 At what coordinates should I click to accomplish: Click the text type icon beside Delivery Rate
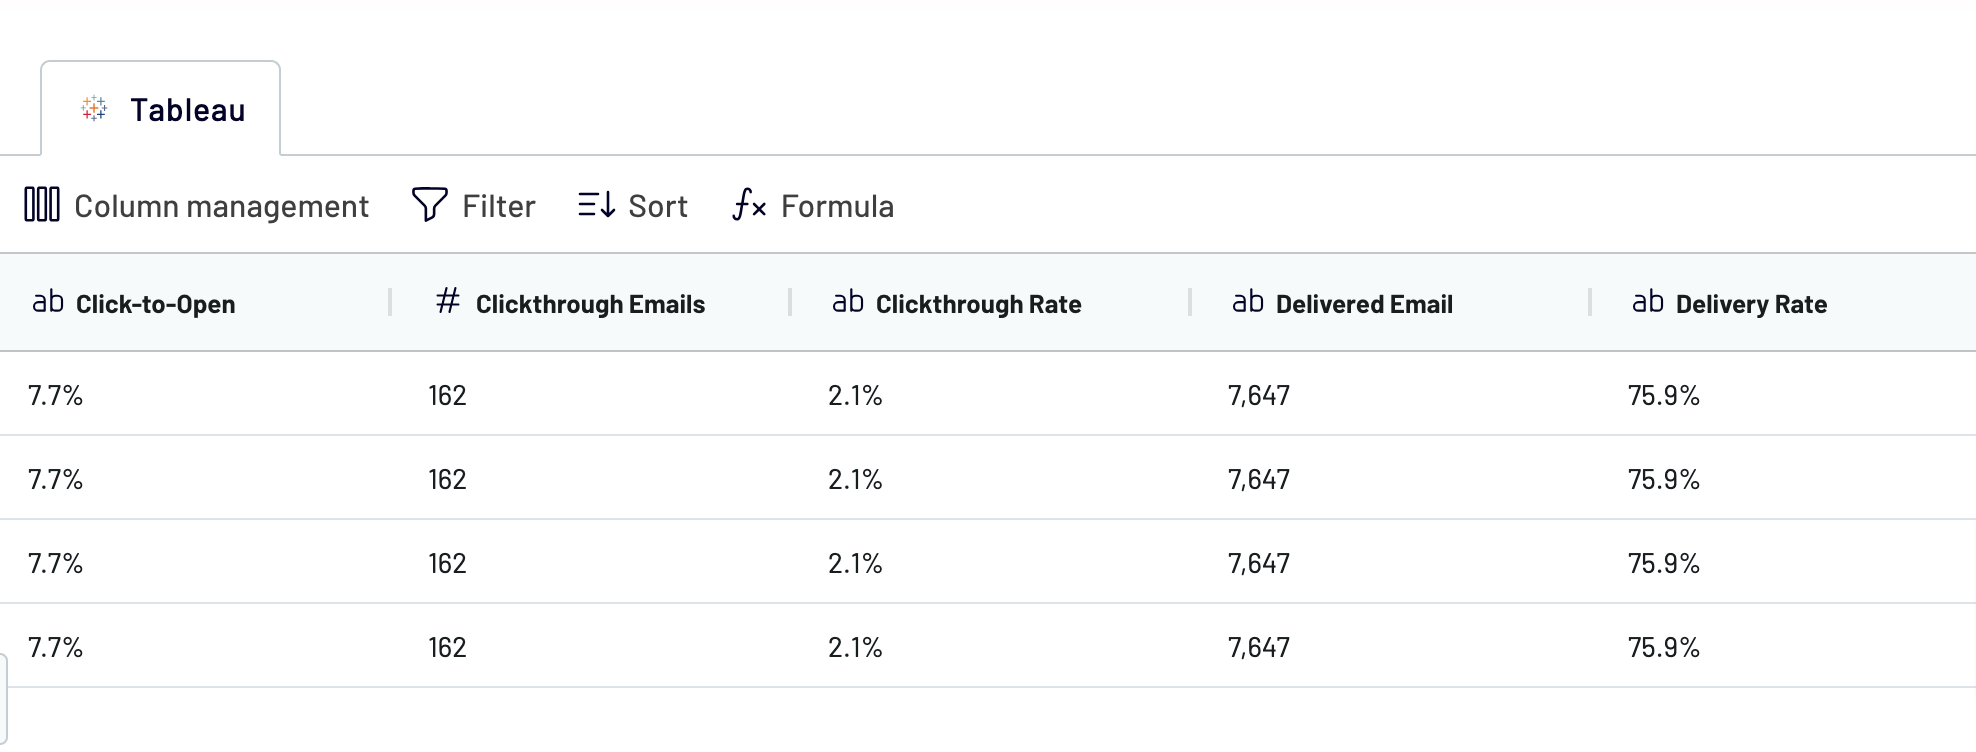(1648, 302)
